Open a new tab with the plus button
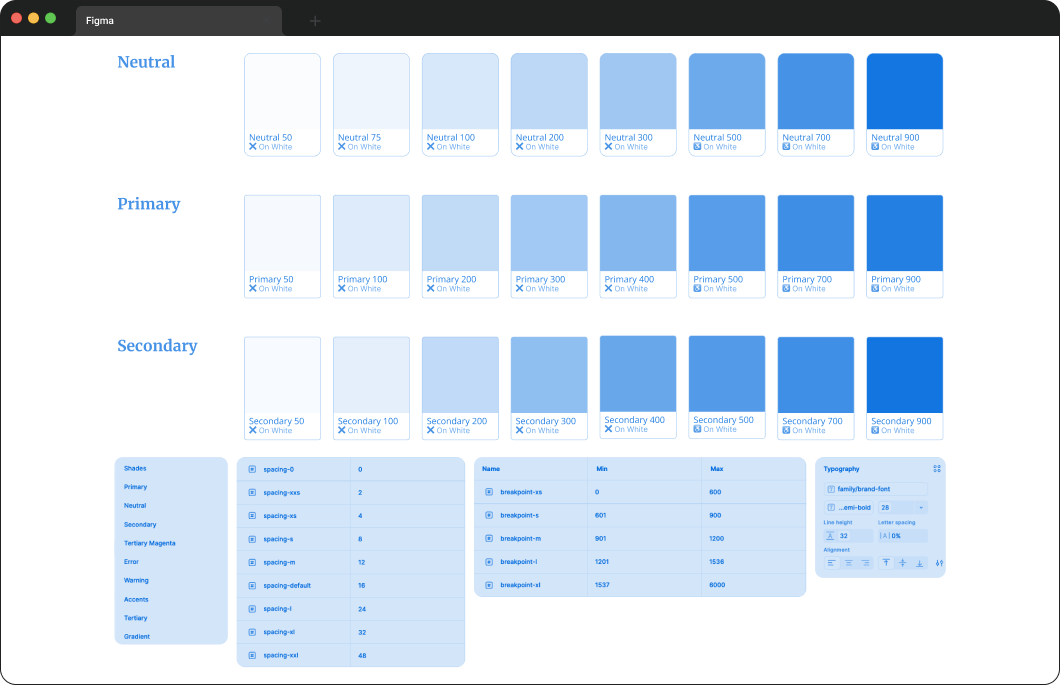This screenshot has height=685, width=1060. coord(315,20)
